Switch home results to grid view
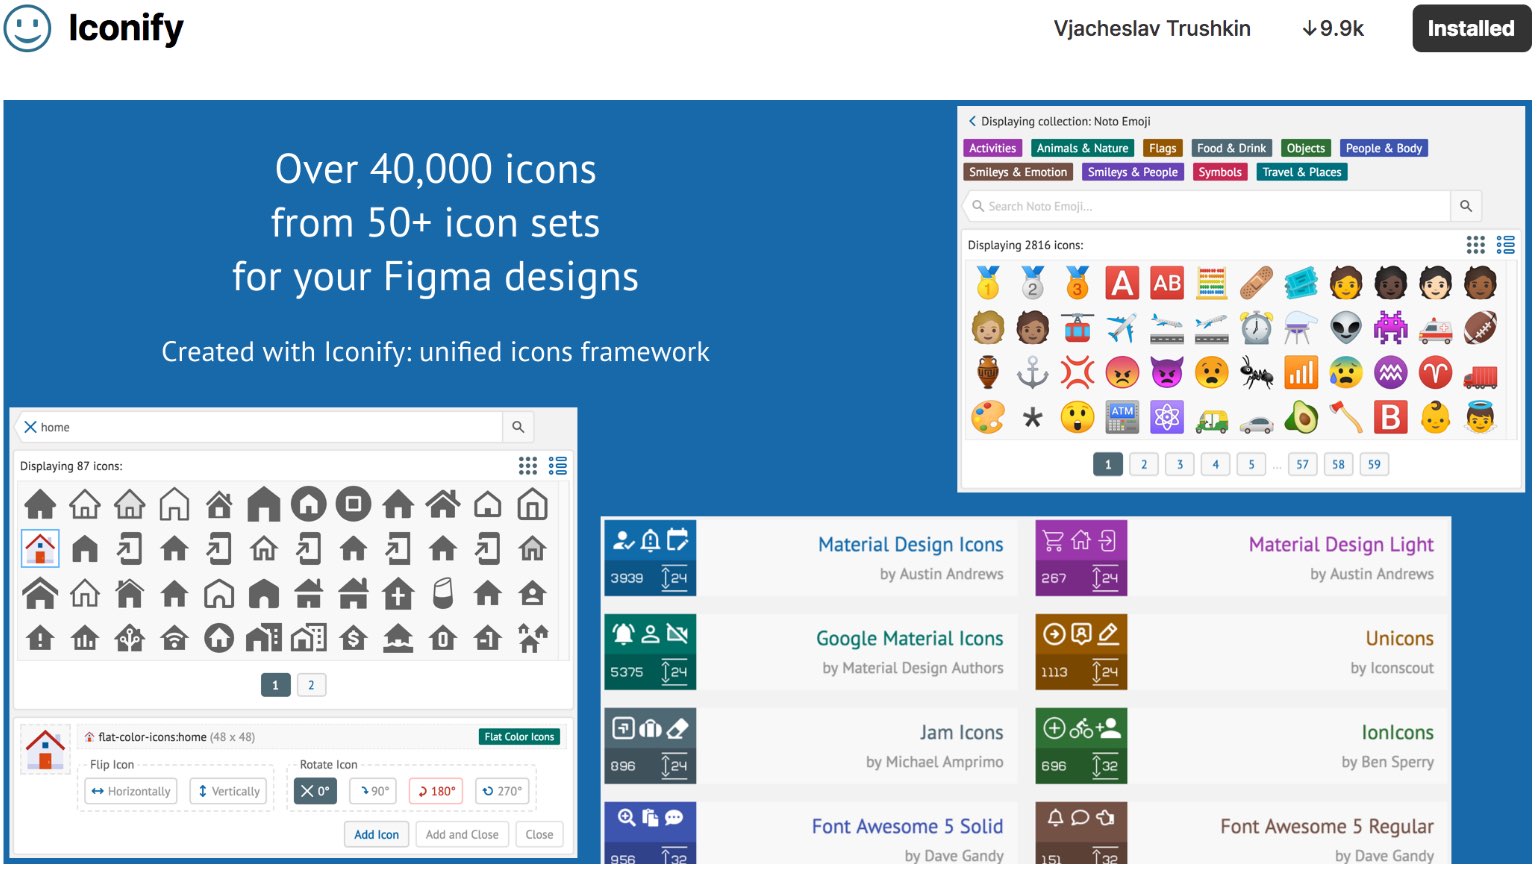This screenshot has width=1540, height=880. [528, 466]
